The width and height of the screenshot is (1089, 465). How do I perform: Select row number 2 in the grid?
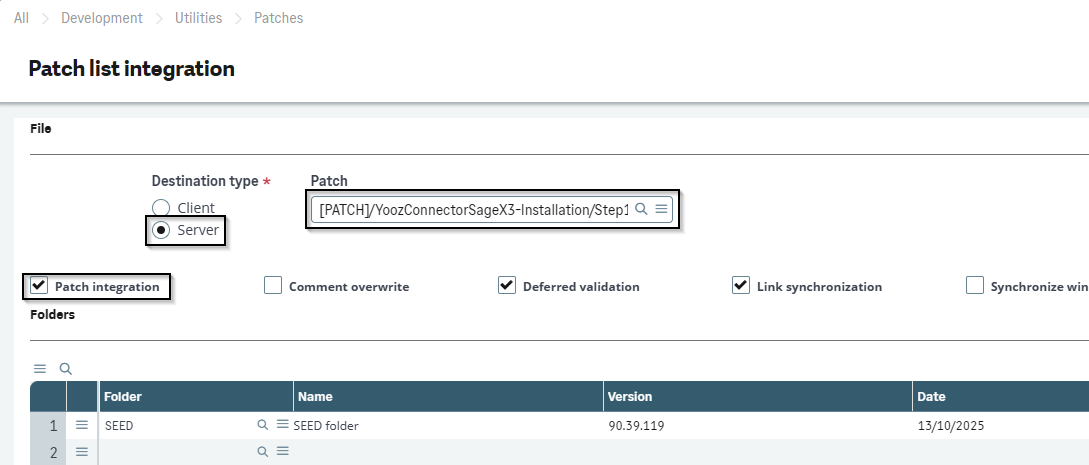(x=48, y=452)
